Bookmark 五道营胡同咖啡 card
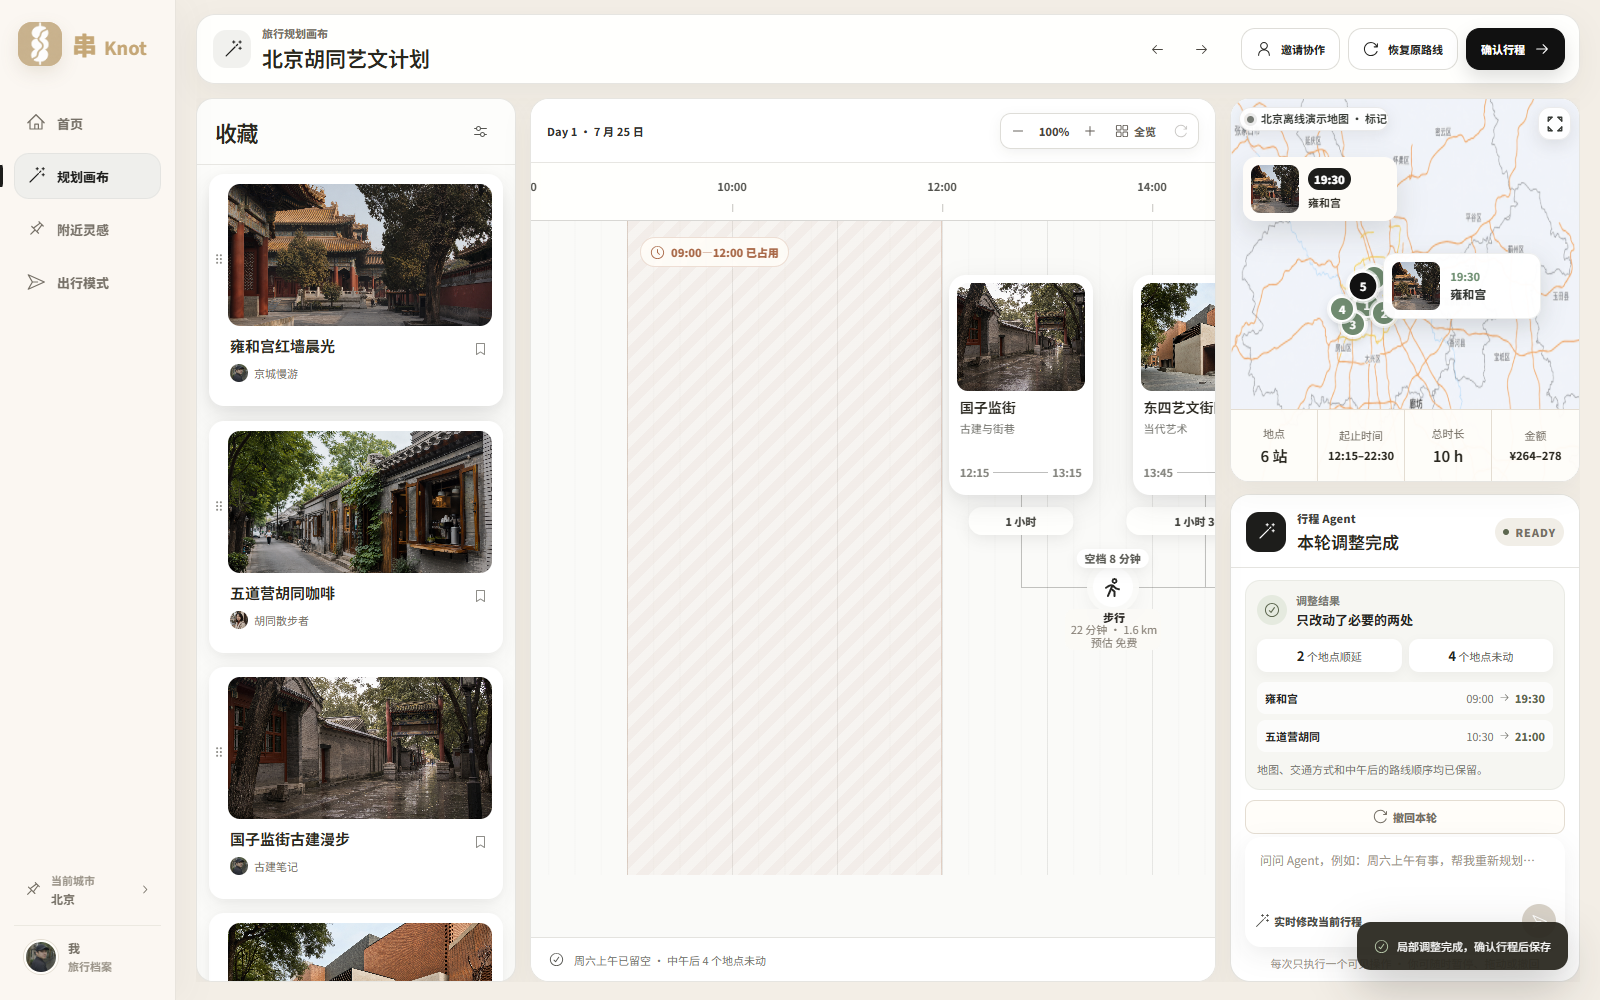 click(480, 596)
